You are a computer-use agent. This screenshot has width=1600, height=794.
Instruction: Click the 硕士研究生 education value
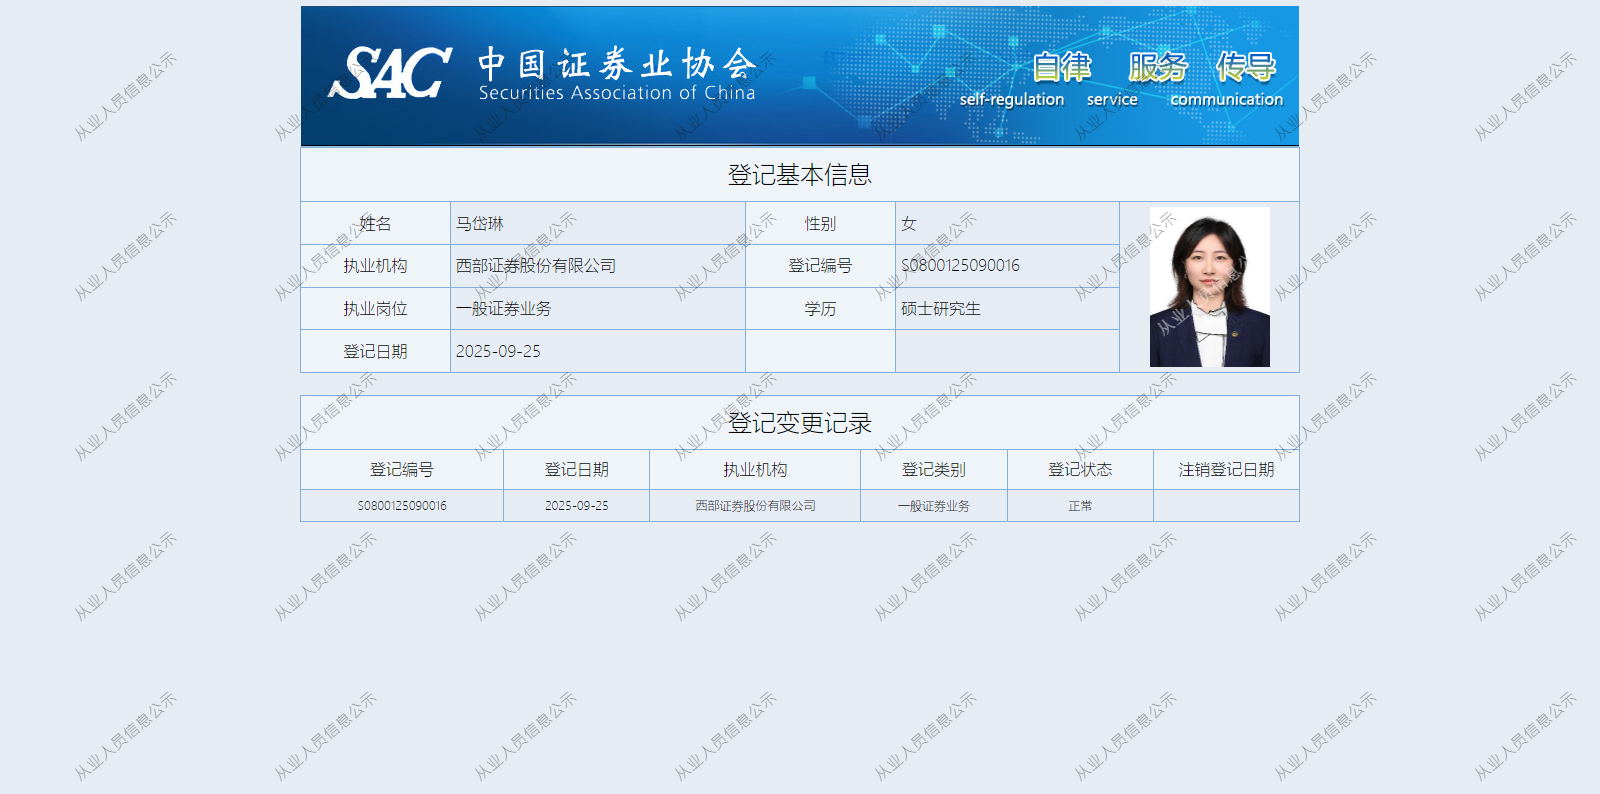click(941, 309)
